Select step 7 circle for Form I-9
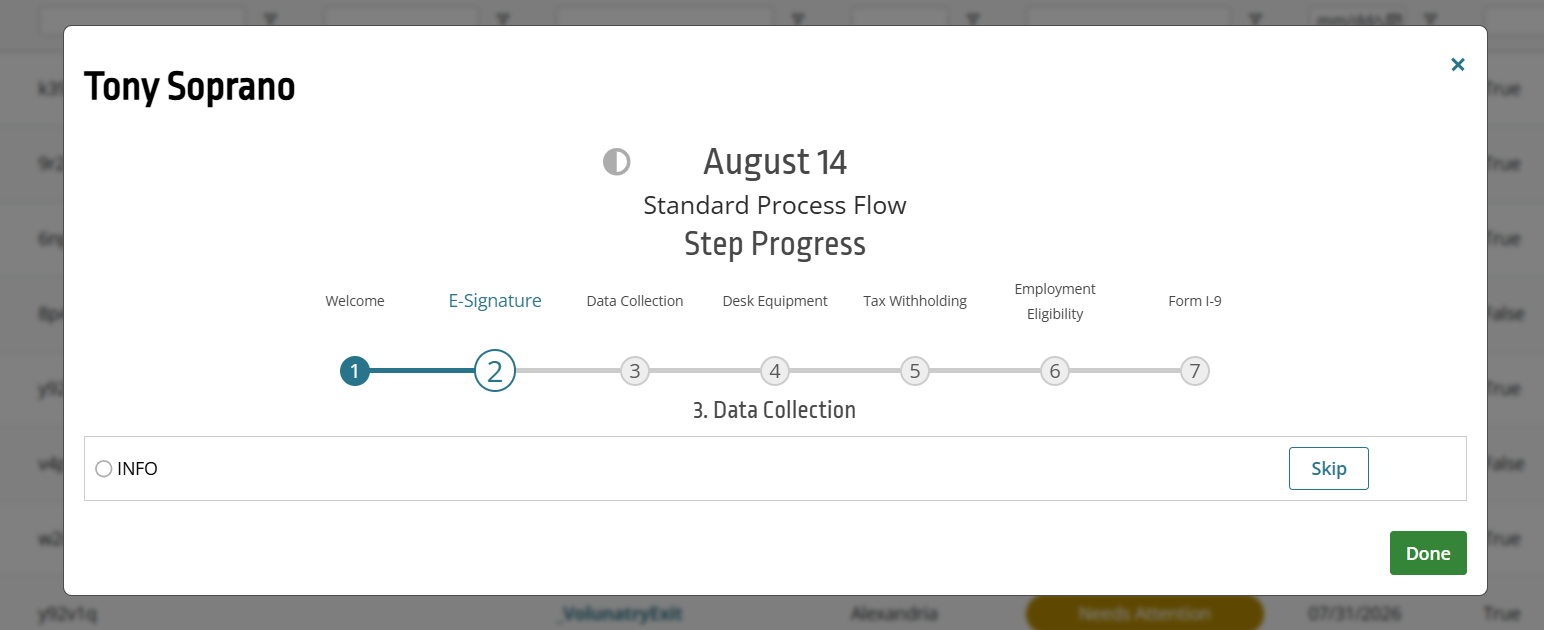1544x630 pixels. pos(1195,371)
